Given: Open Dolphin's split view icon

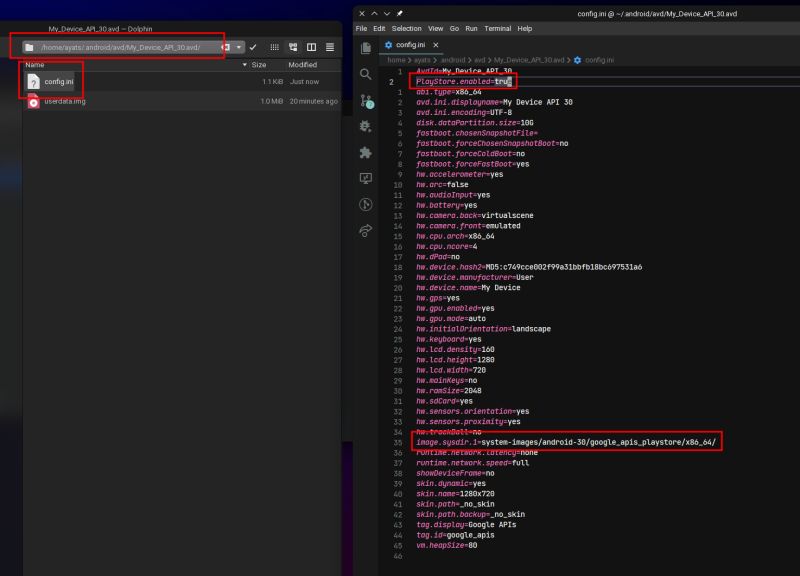Looking at the screenshot, I should (311, 47).
